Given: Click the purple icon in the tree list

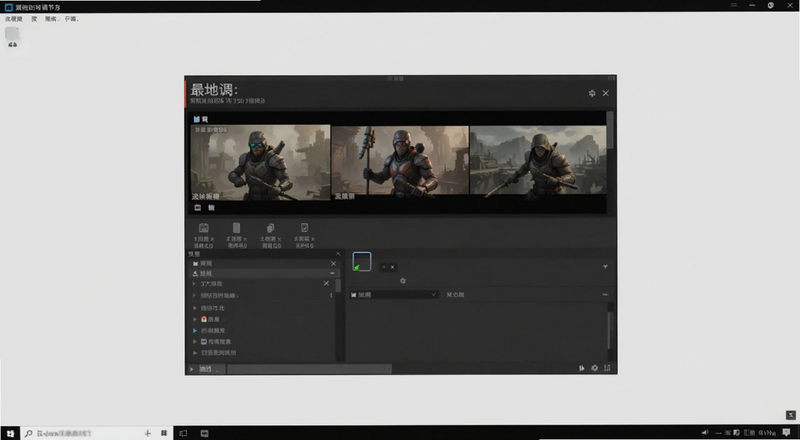Looking at the screenshot, I should pos(204,341).
